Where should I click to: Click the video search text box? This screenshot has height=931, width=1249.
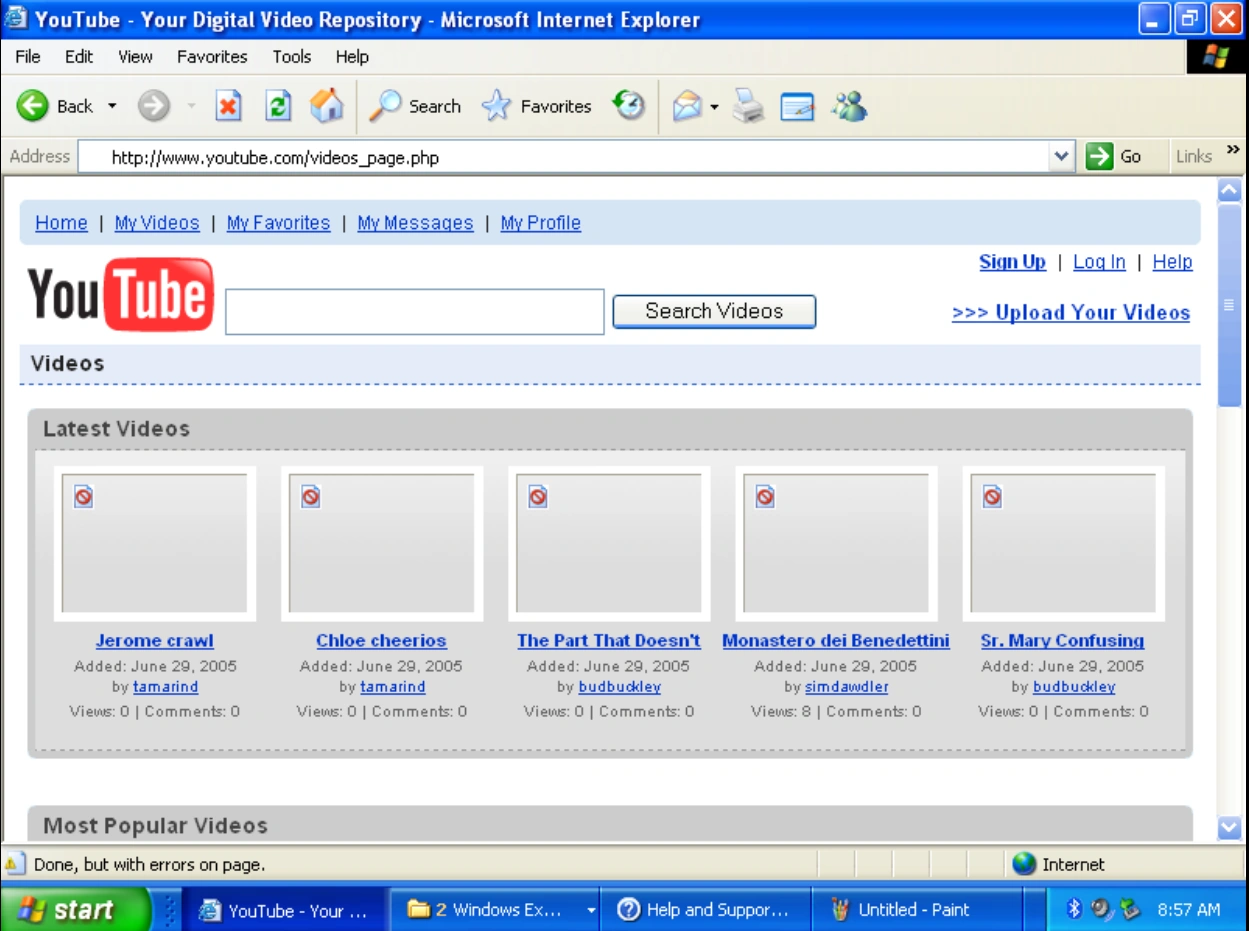tap(415, 312)
